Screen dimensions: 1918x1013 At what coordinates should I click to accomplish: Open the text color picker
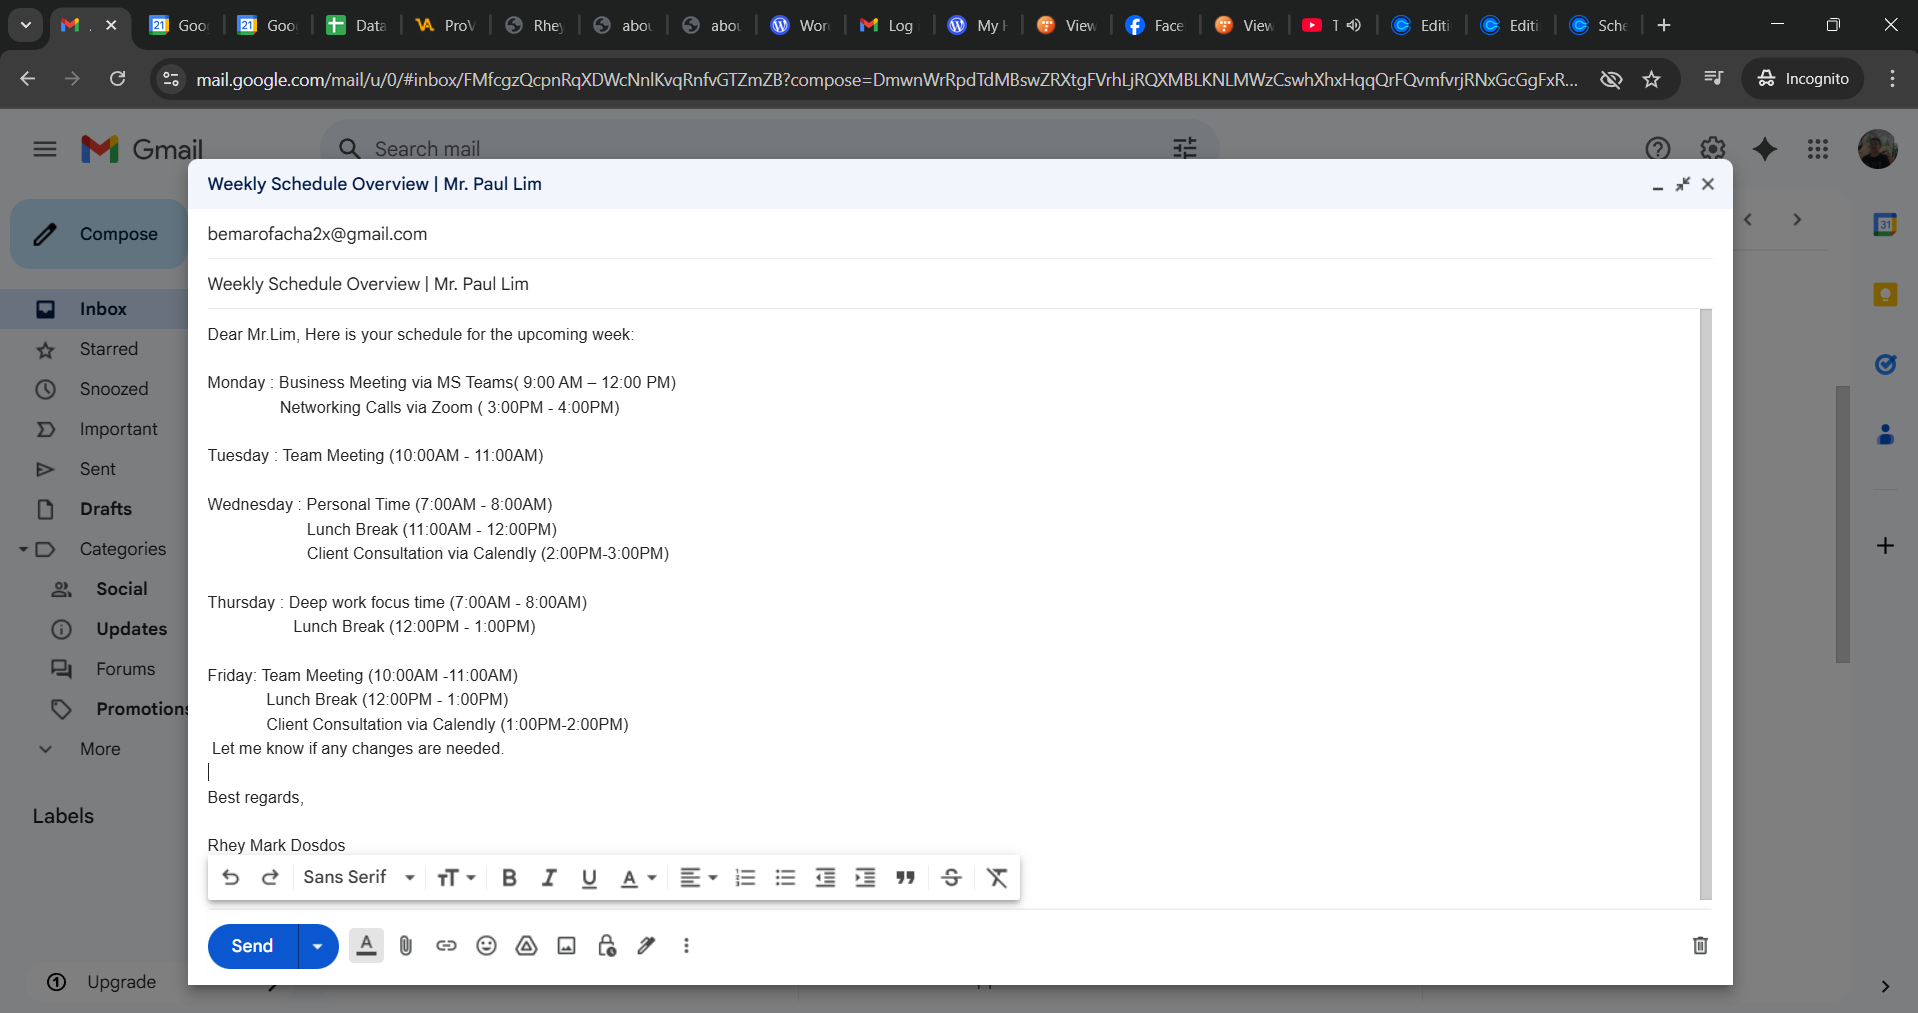638,877
